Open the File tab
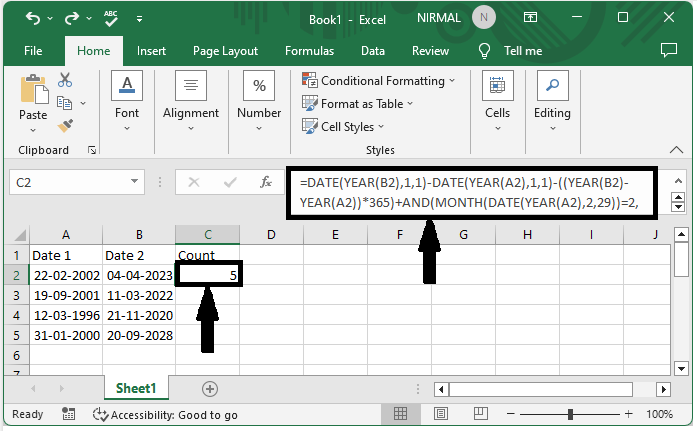Image resolution: width=697 pixels, height=431 pixels. 33,51
